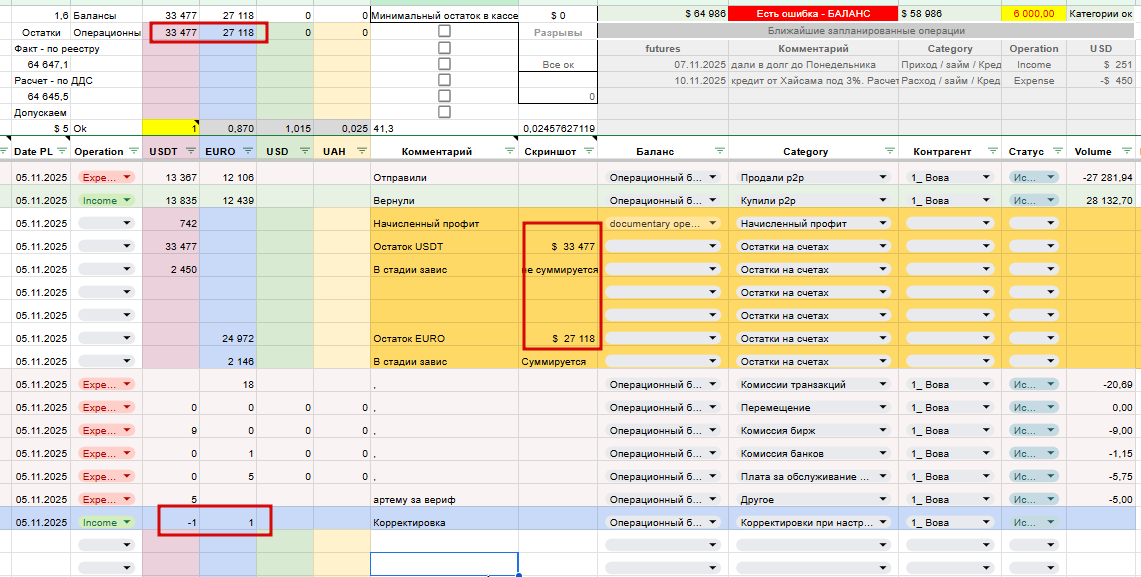Expand Income operation dropdown for Вернули row
1141x577 pixels.
107,200
